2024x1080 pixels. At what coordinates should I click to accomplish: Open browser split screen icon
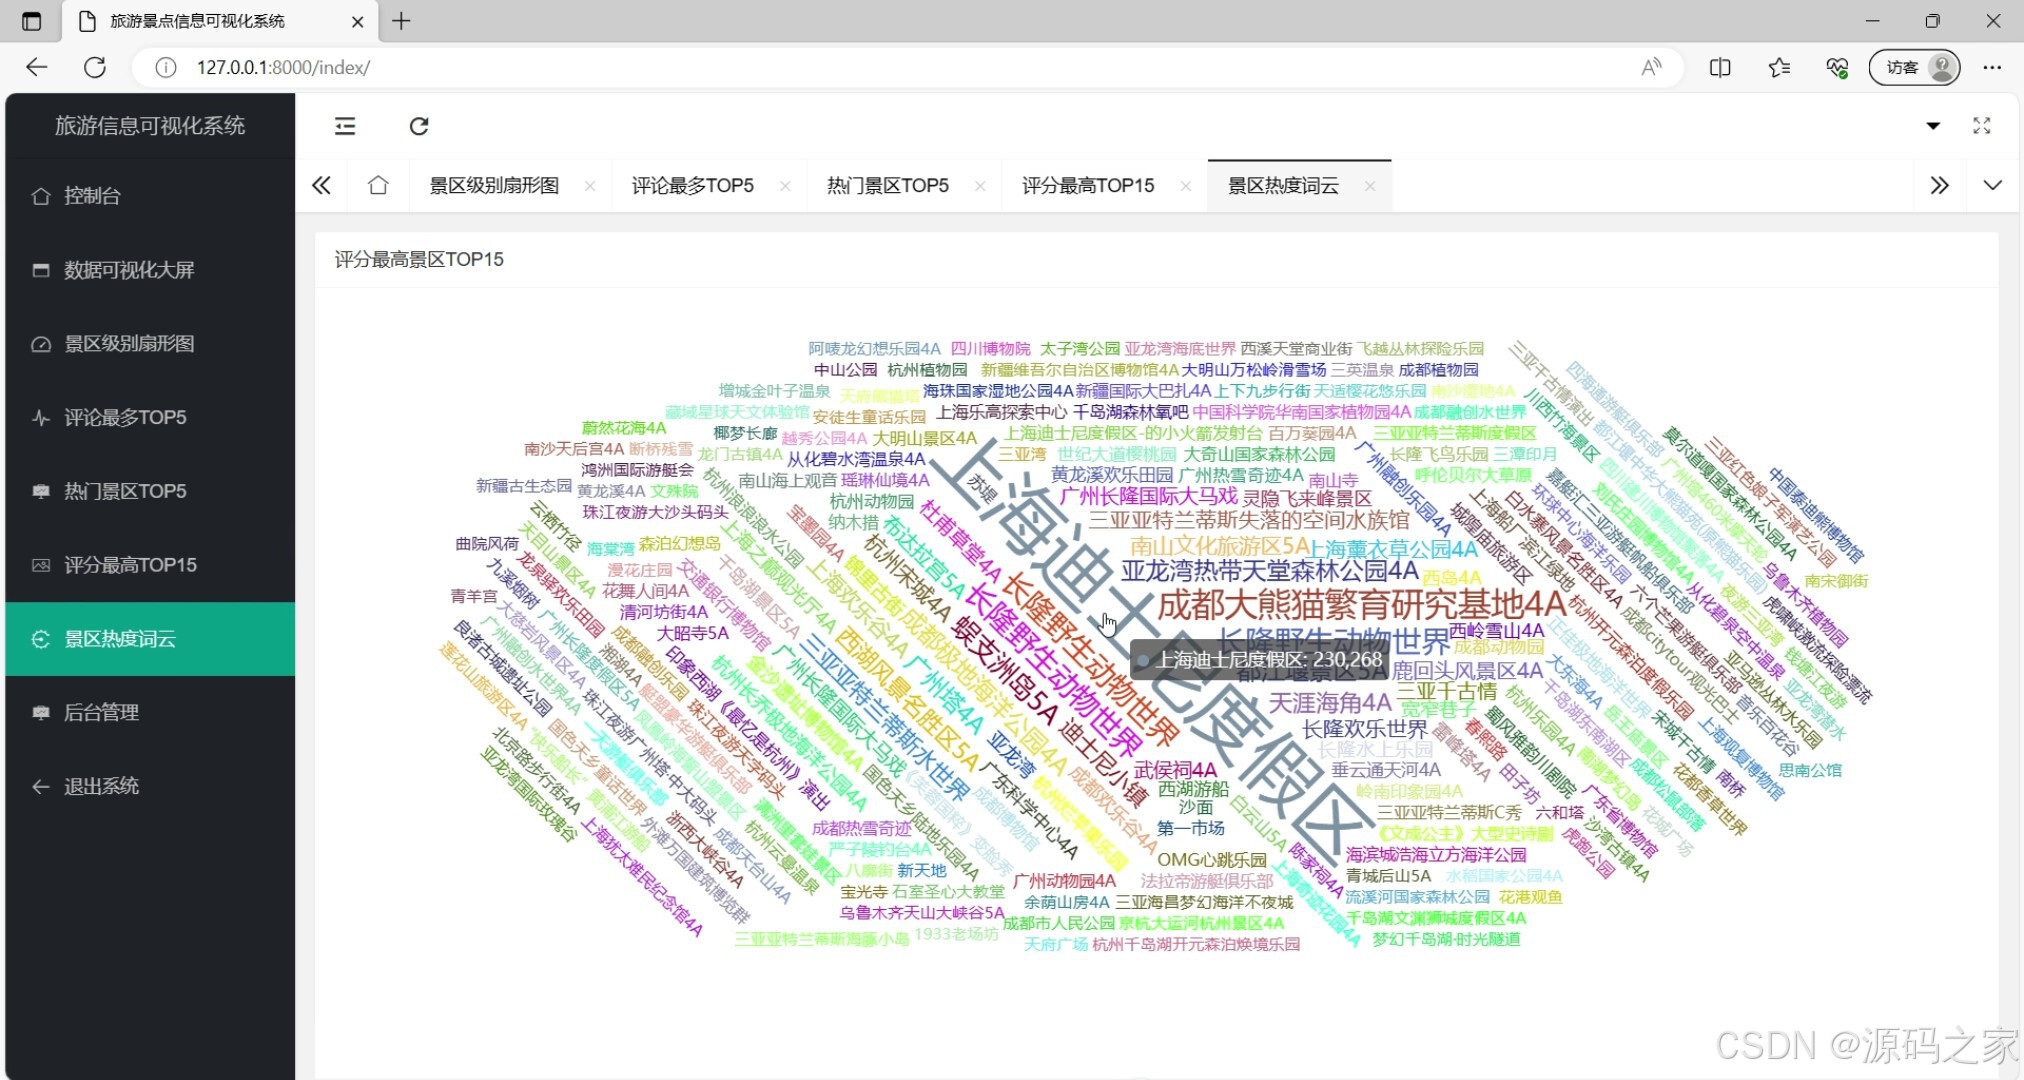tap(1720, 67)
